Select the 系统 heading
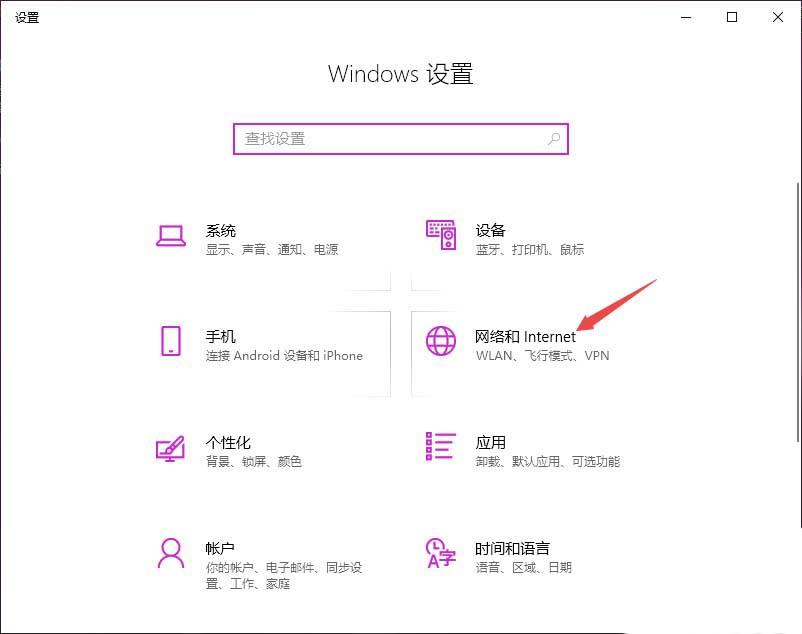The height and width of the screenshot is (634, 802). click(x=220, y=231)
